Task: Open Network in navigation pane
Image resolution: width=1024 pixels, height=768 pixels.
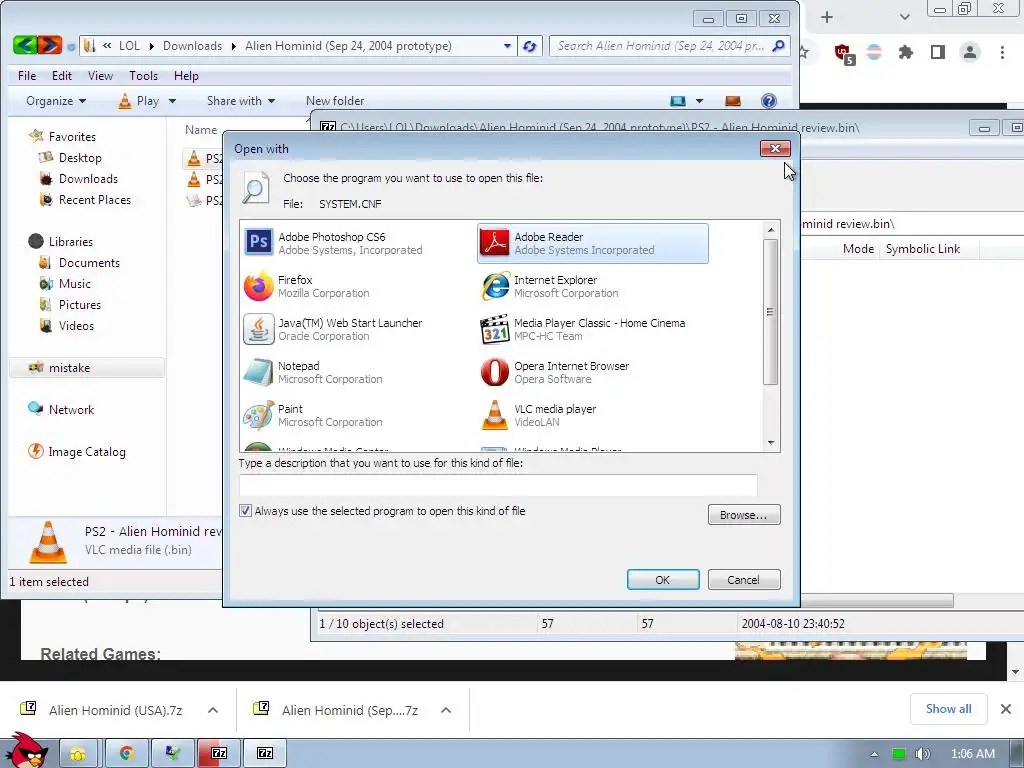Action: coord(71,409)
